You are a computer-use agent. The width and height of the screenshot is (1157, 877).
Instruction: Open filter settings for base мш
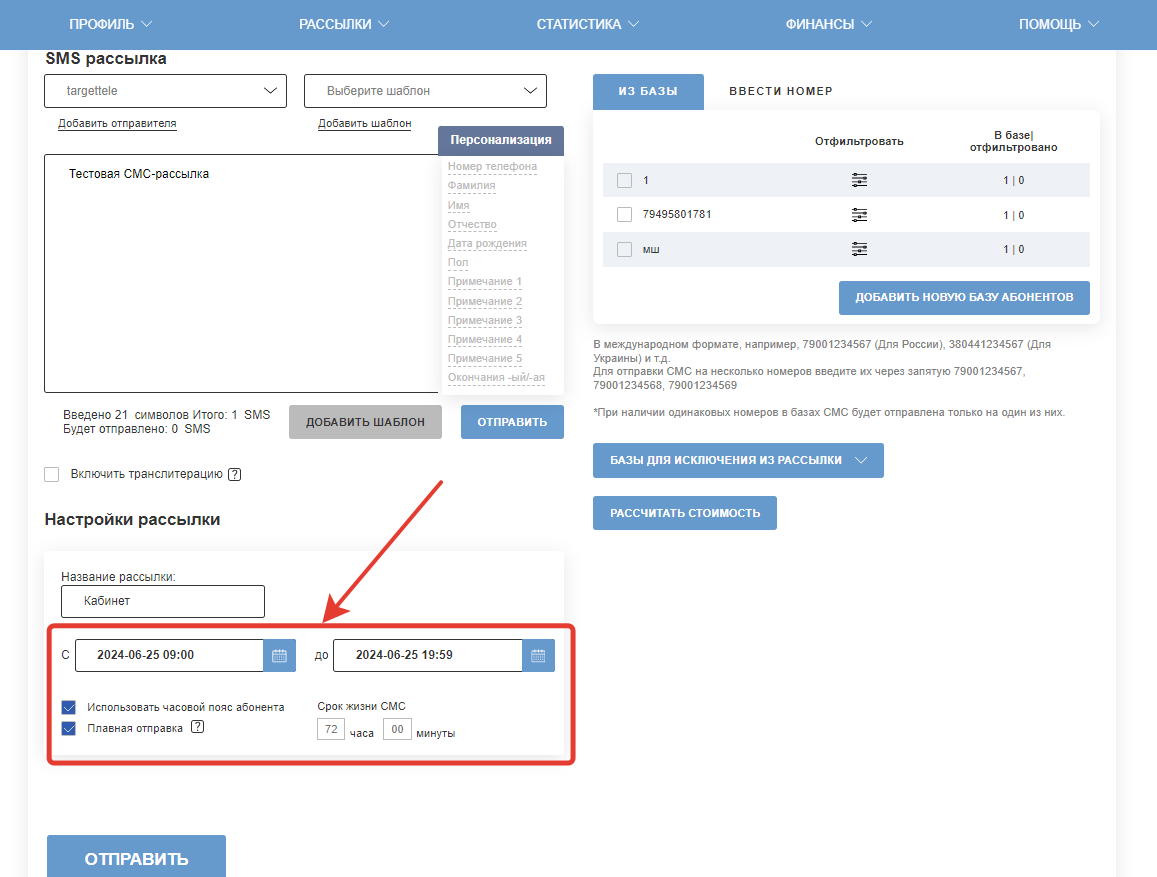pyautogui.click(x=859, y=249)
